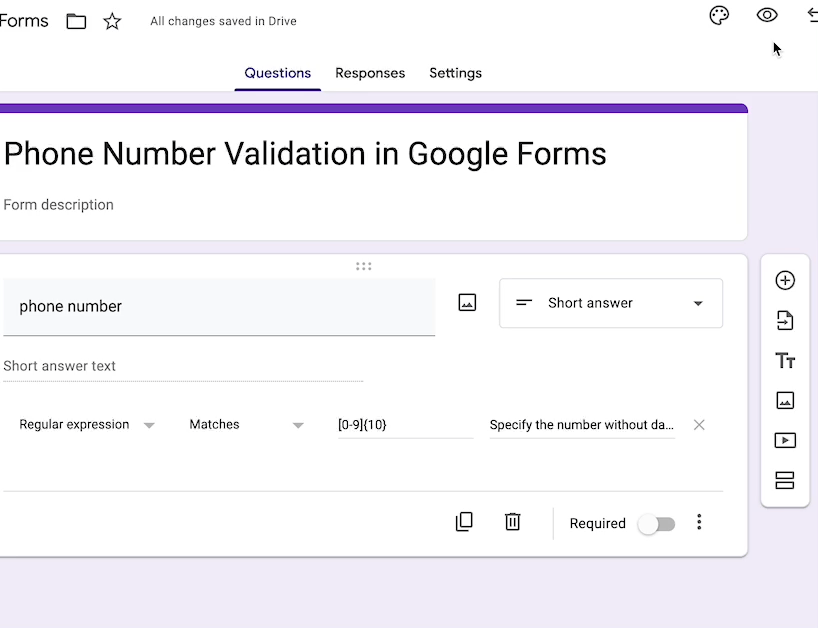
Task: Duplicate the phone number question
Action: pyautogui.click(x=464, y=522)
